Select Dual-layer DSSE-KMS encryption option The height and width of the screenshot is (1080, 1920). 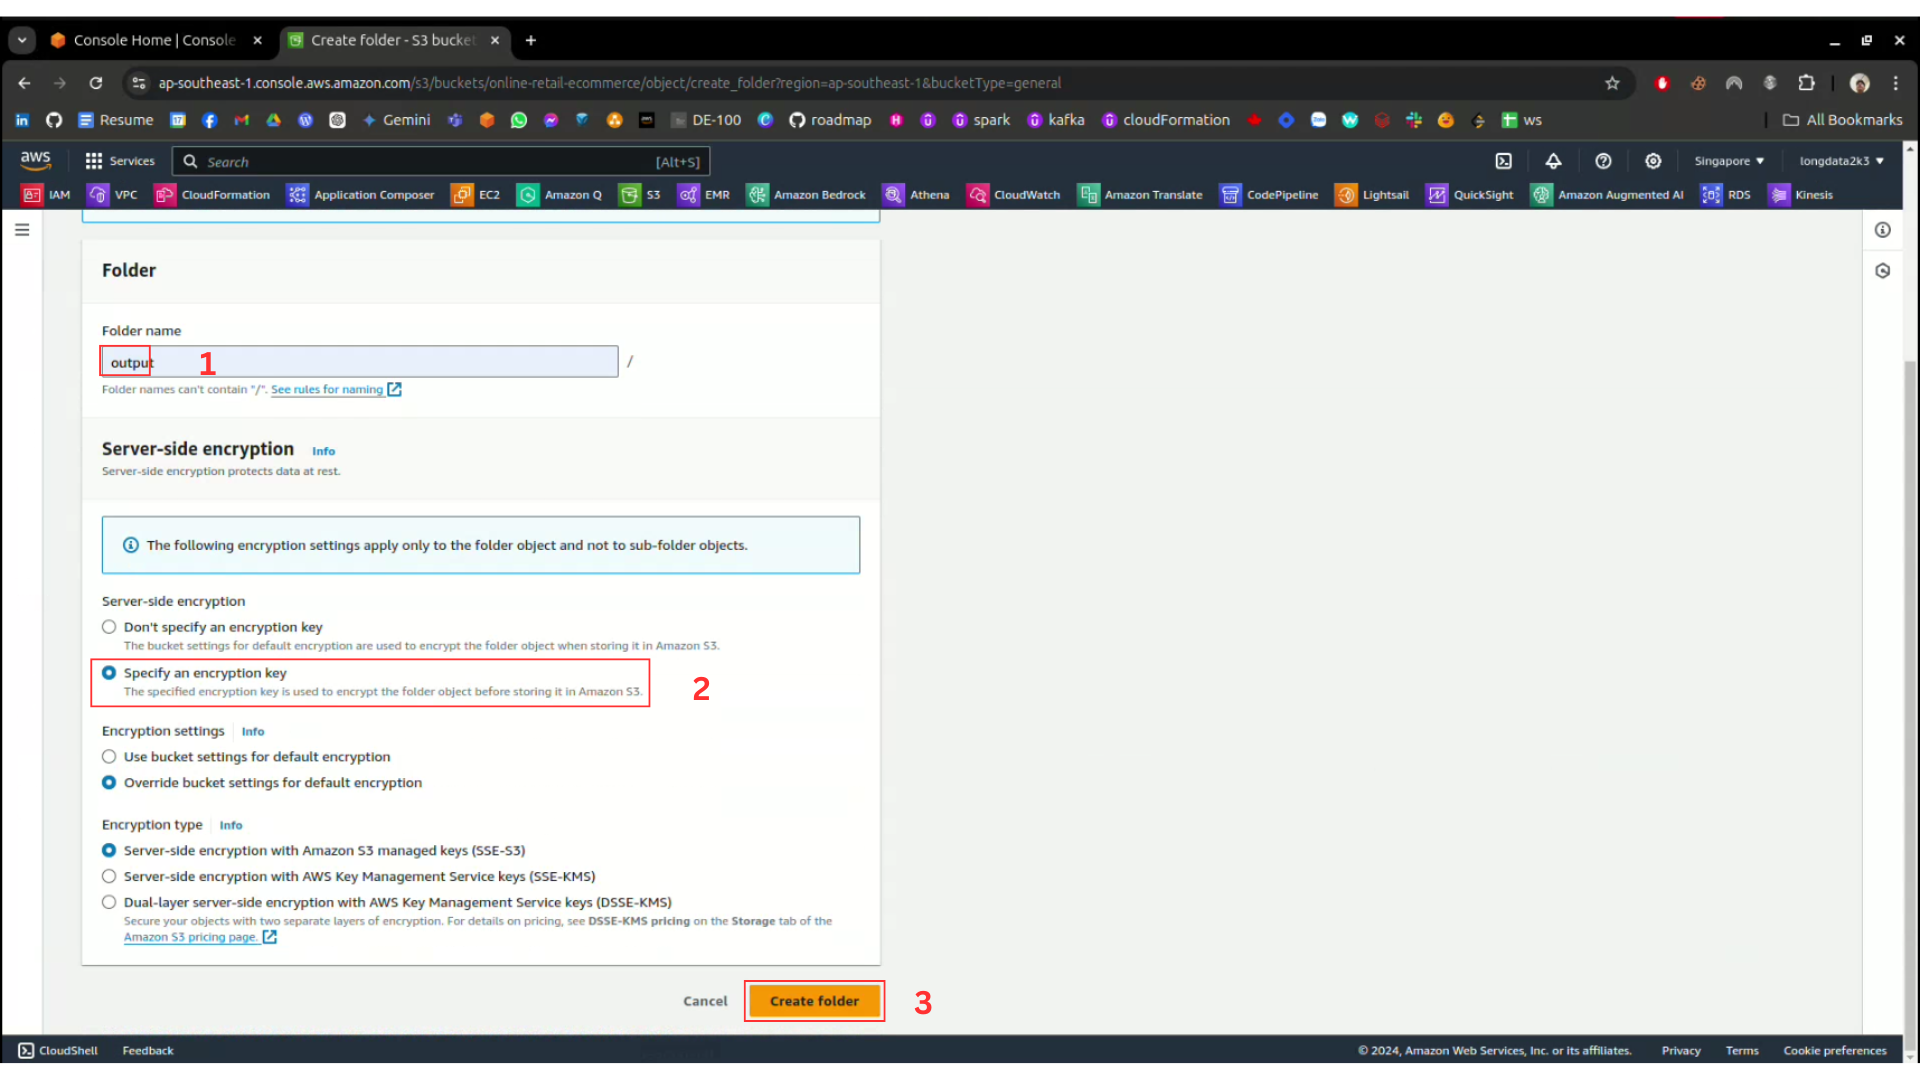tap(109, 902)
